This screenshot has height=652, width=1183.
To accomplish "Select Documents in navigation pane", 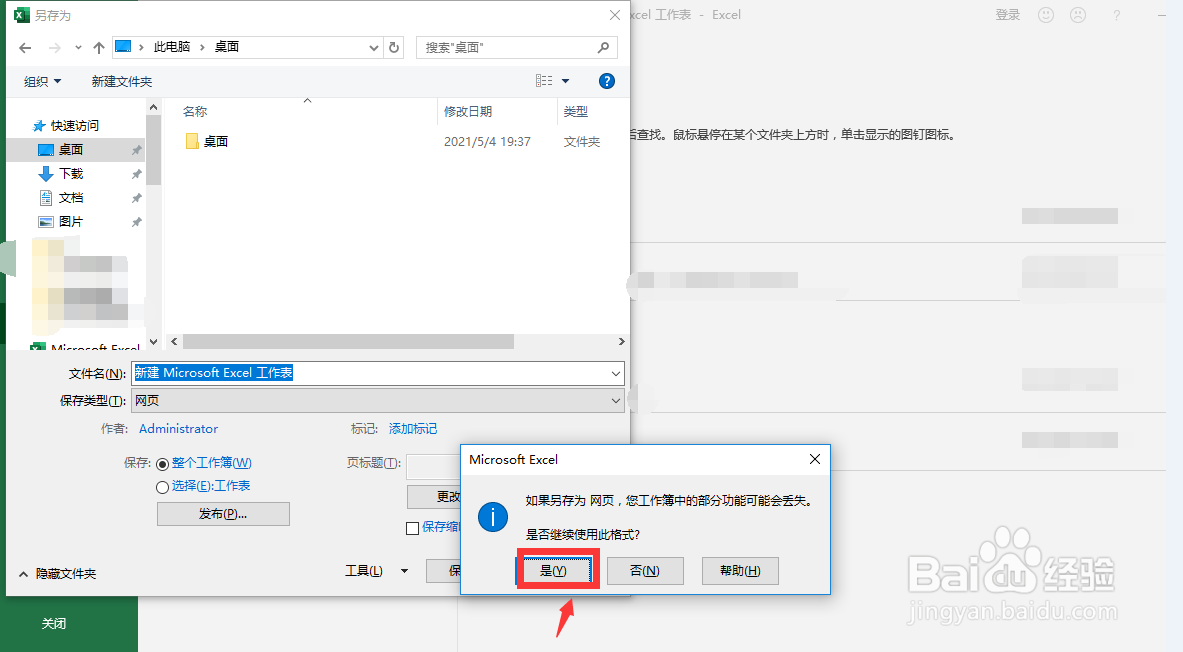I will point(71,198).
